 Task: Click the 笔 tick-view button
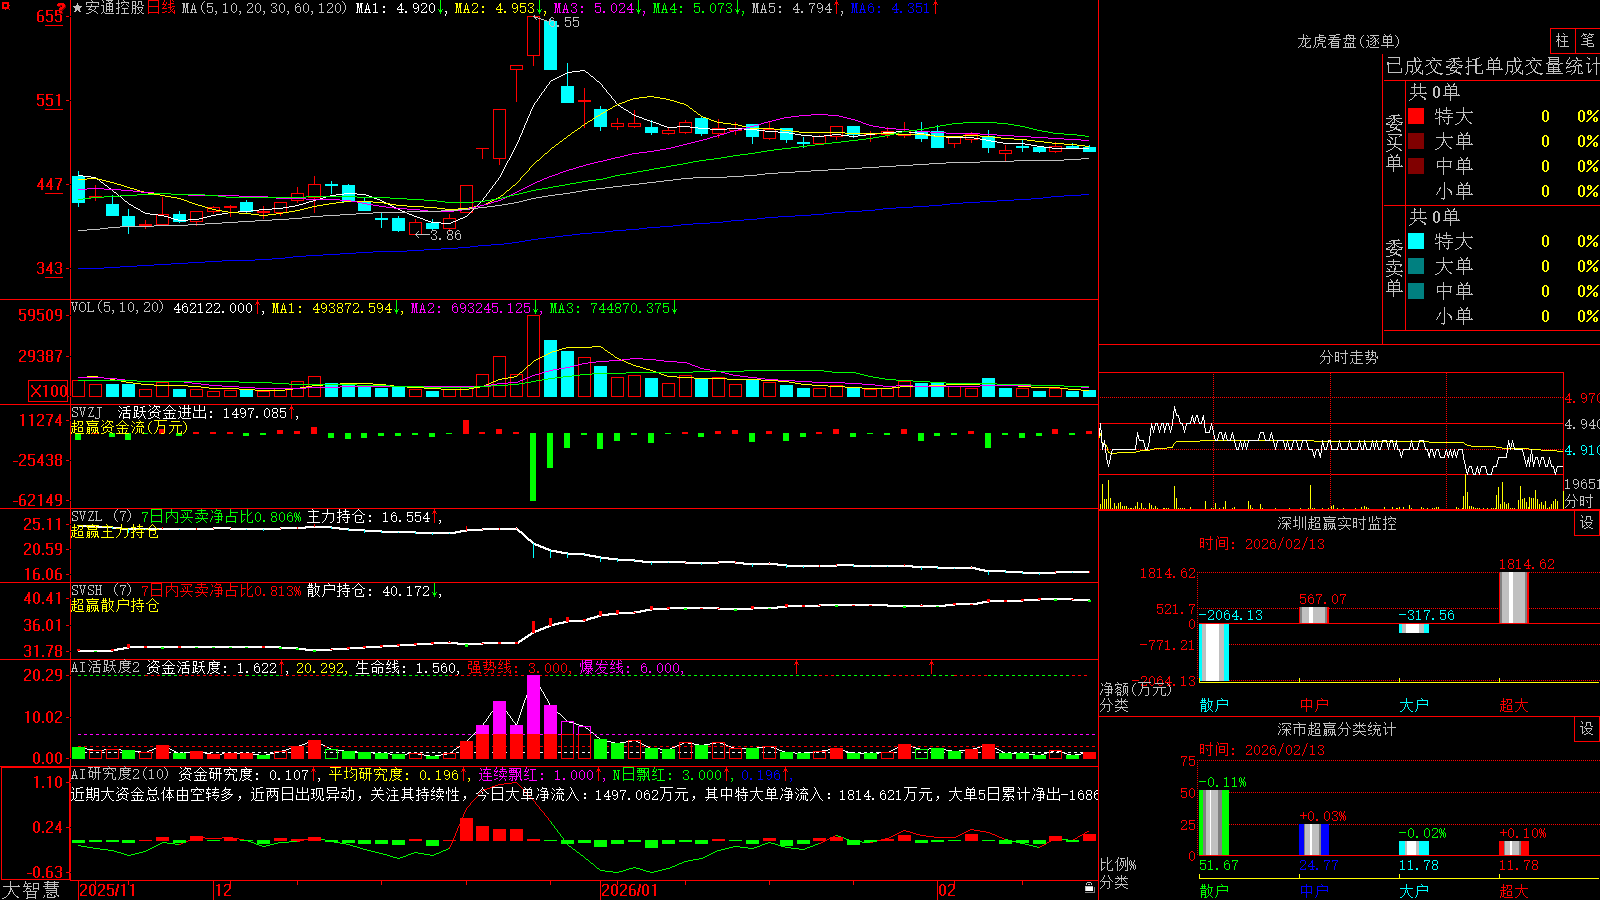point(1587,41)
